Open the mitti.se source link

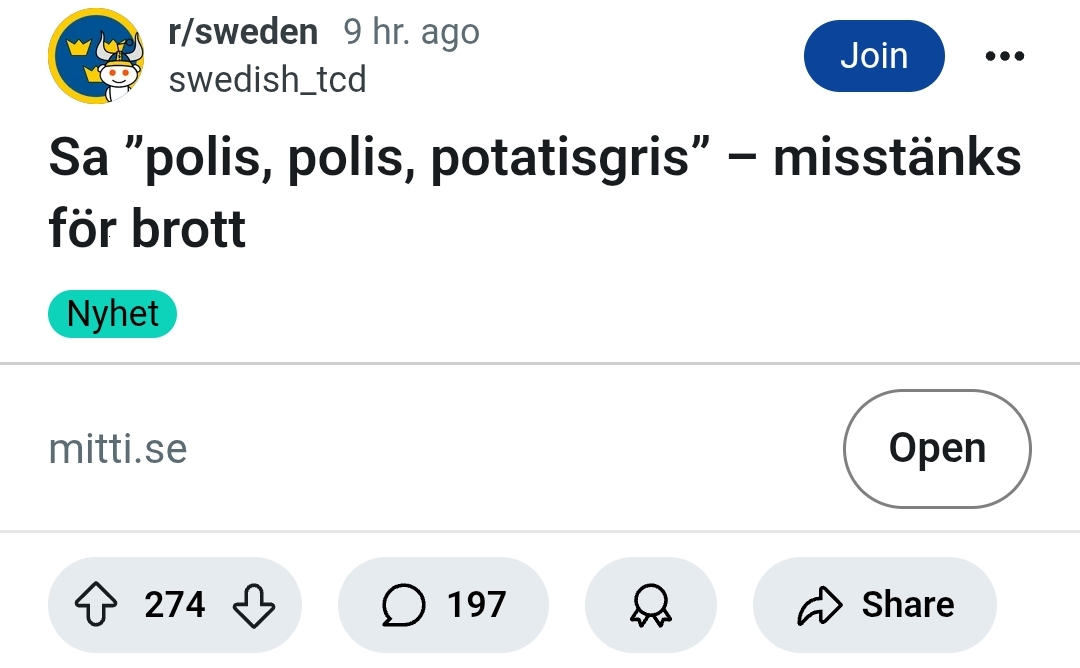click(x=118, y=448)
